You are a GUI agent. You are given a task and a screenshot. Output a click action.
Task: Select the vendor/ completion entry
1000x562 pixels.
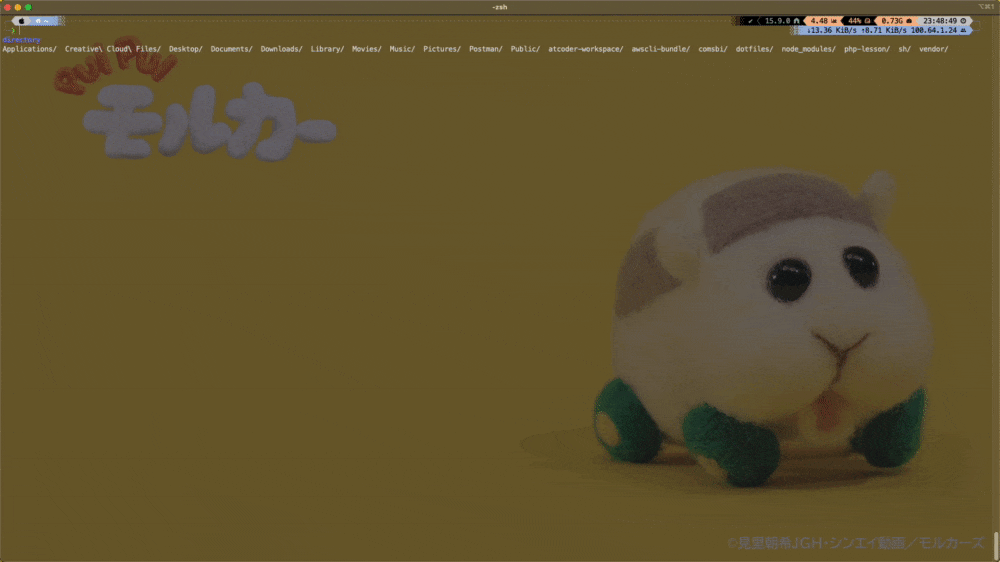(x=933, y=48)
